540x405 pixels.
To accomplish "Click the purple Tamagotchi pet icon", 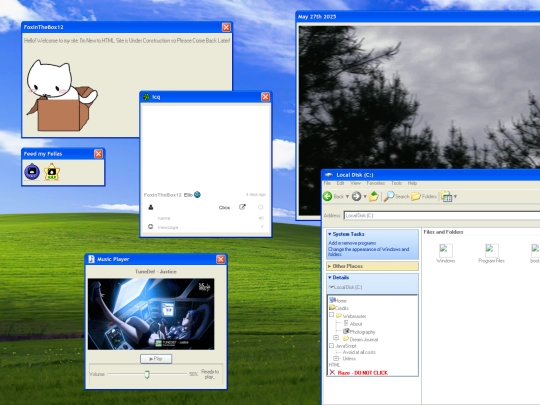I will coord(32,172).
